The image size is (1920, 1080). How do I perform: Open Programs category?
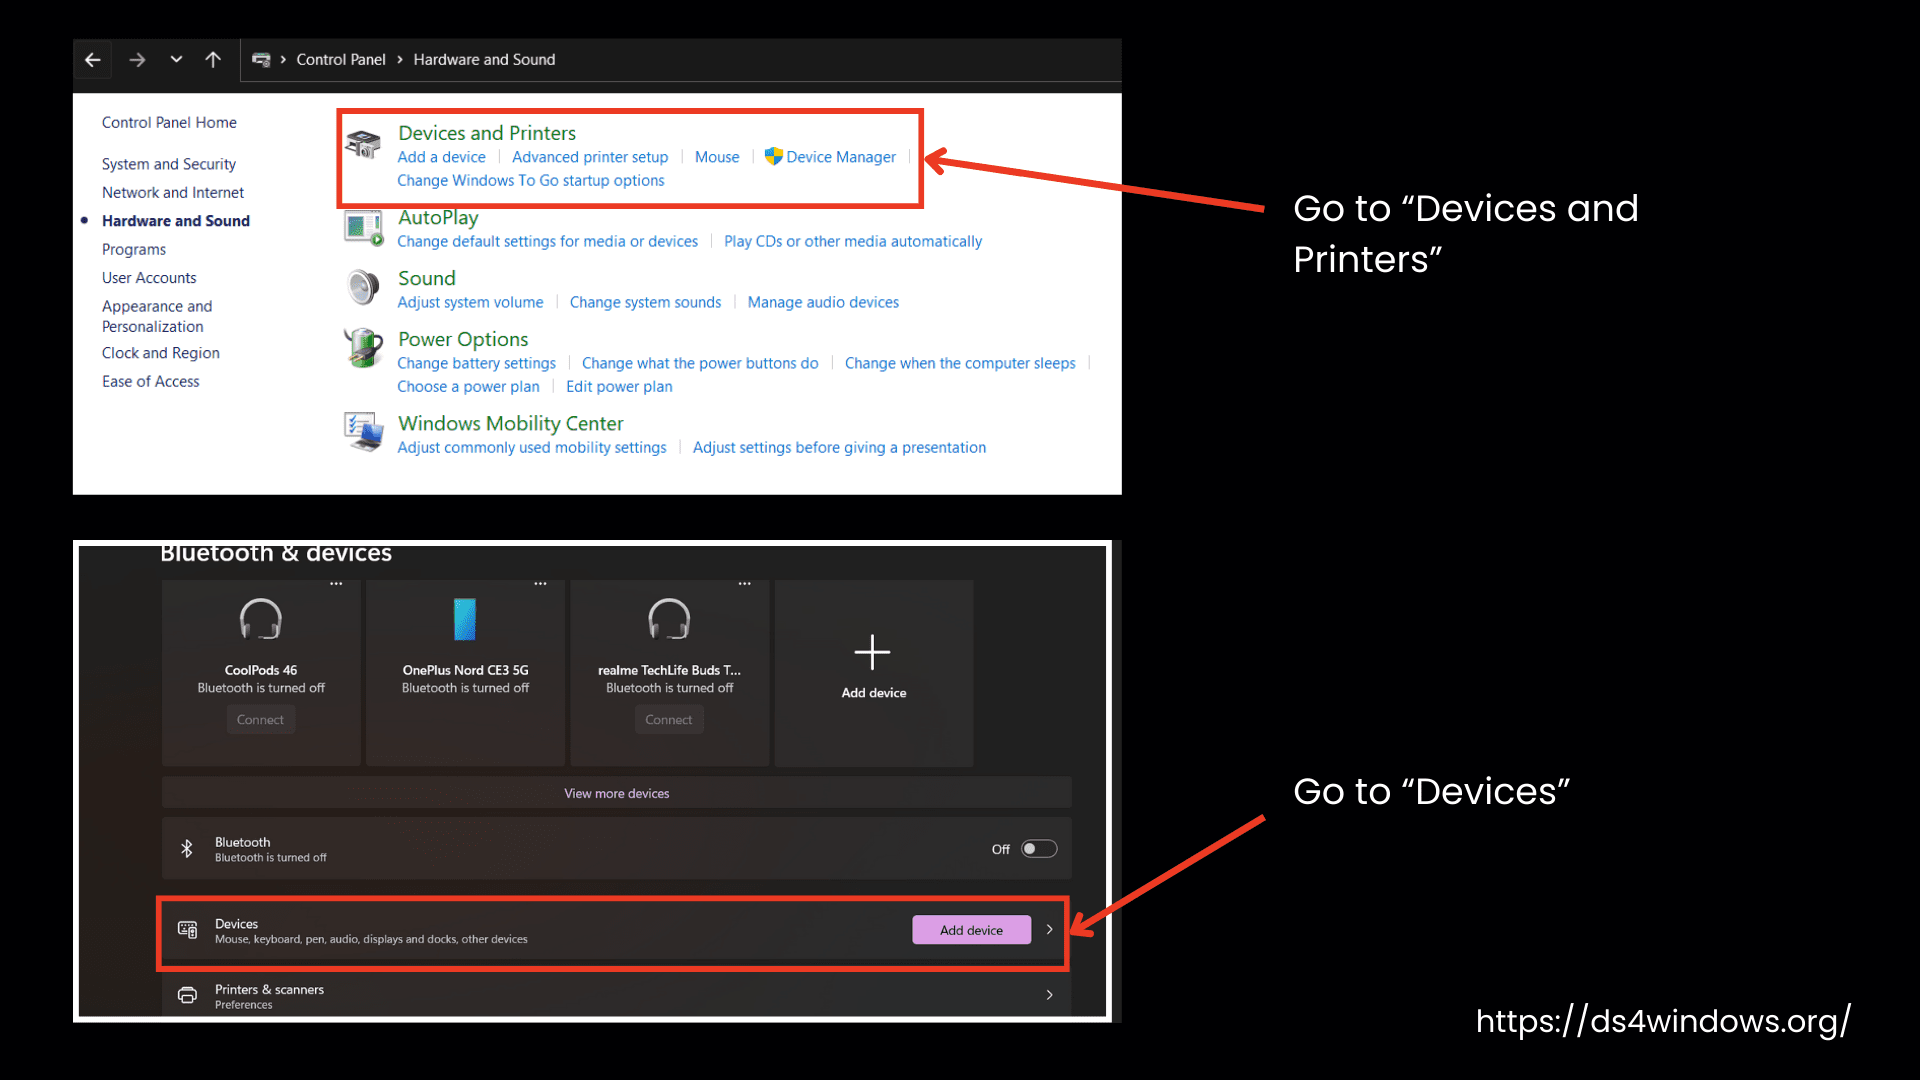(133, 249)
